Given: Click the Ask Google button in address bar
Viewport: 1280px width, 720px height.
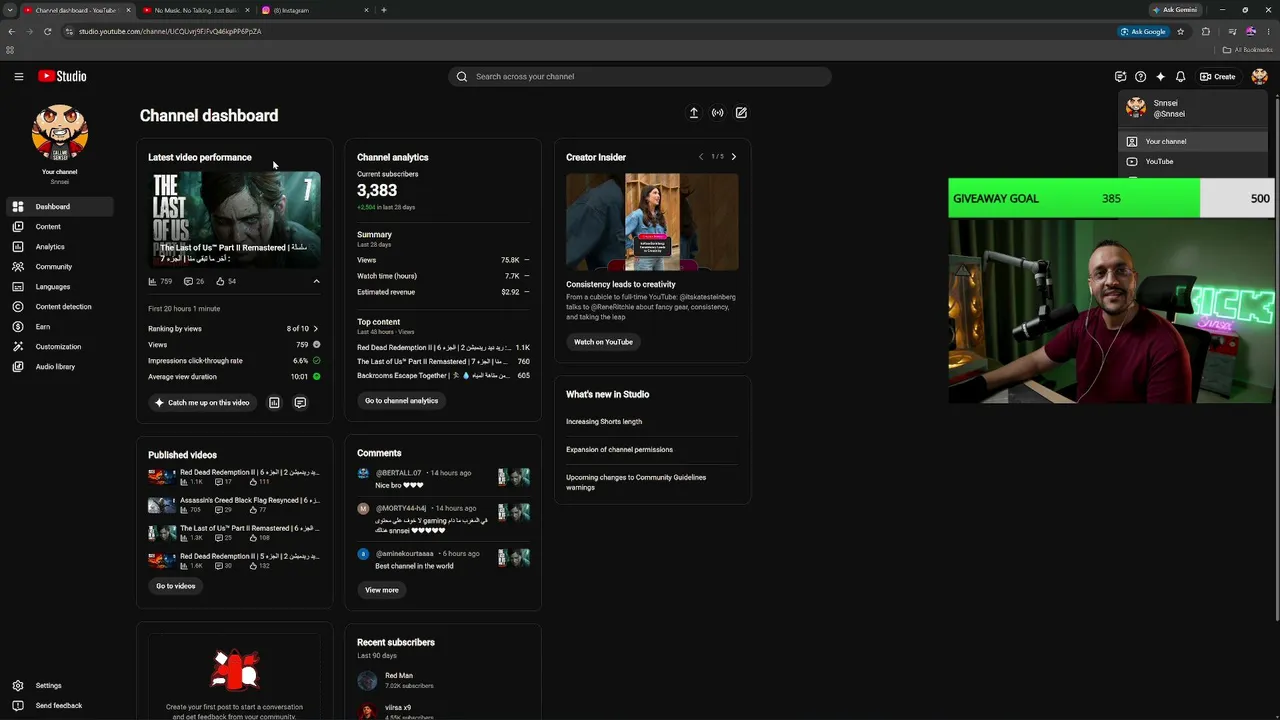Looking at the screenshot, I should [1143, 32].
